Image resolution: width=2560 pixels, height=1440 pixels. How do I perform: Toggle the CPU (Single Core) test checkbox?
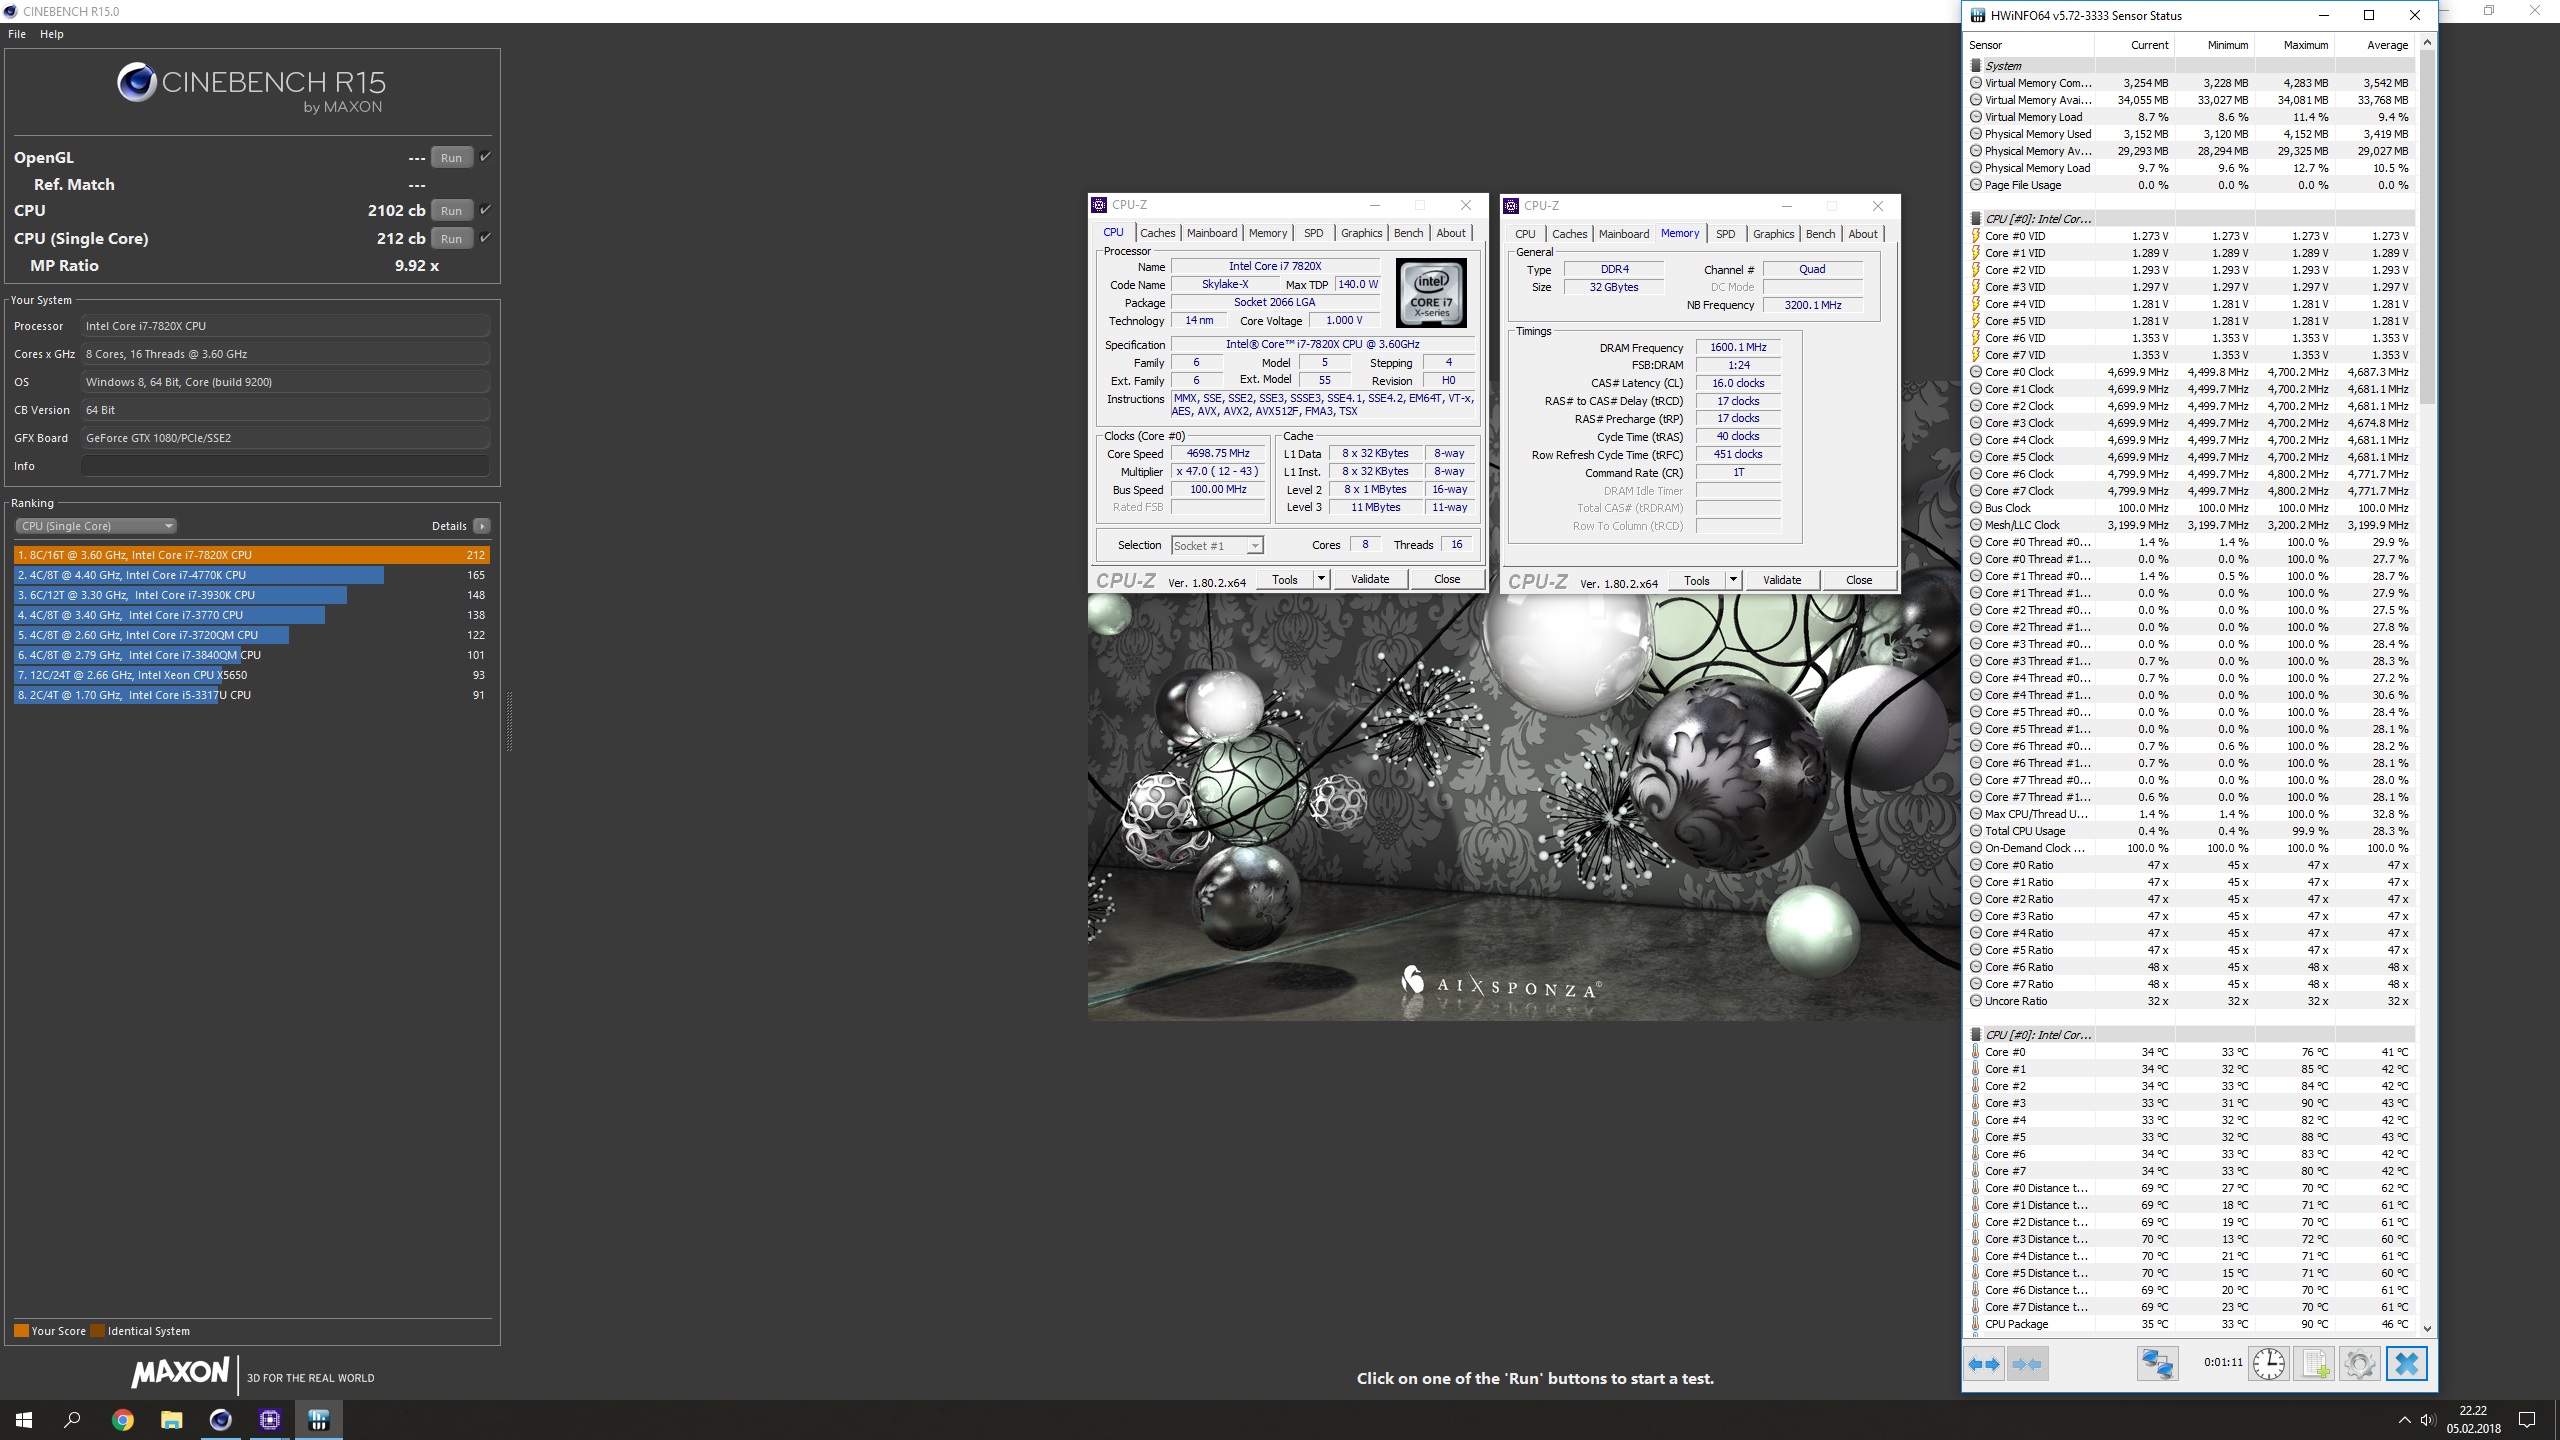click(485, 238)
